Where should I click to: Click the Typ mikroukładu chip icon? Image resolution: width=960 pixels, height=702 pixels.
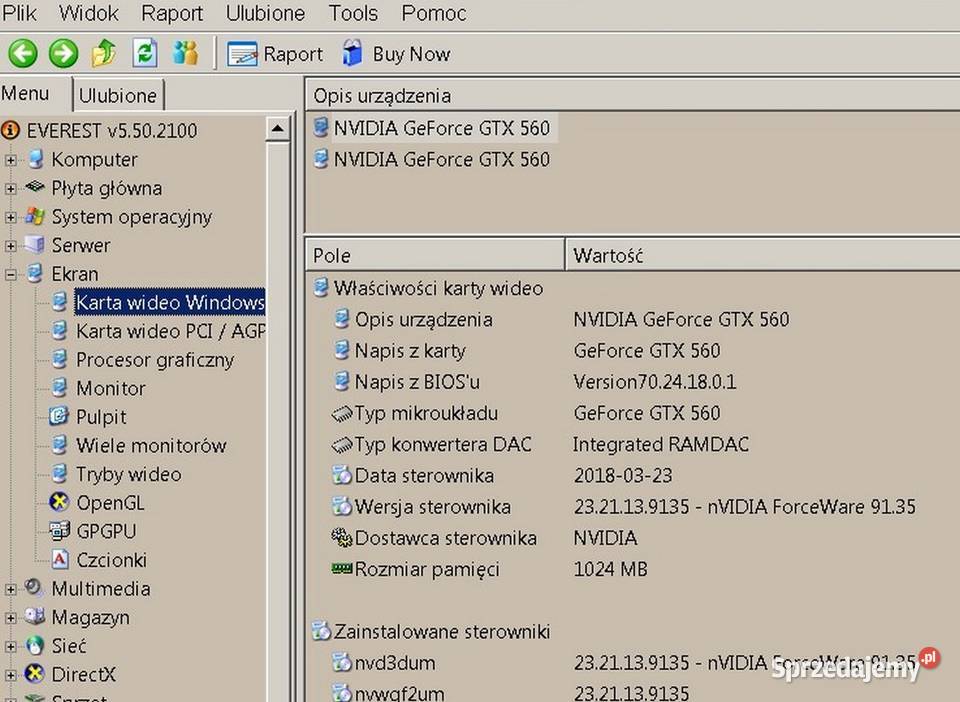click(342, 414)
